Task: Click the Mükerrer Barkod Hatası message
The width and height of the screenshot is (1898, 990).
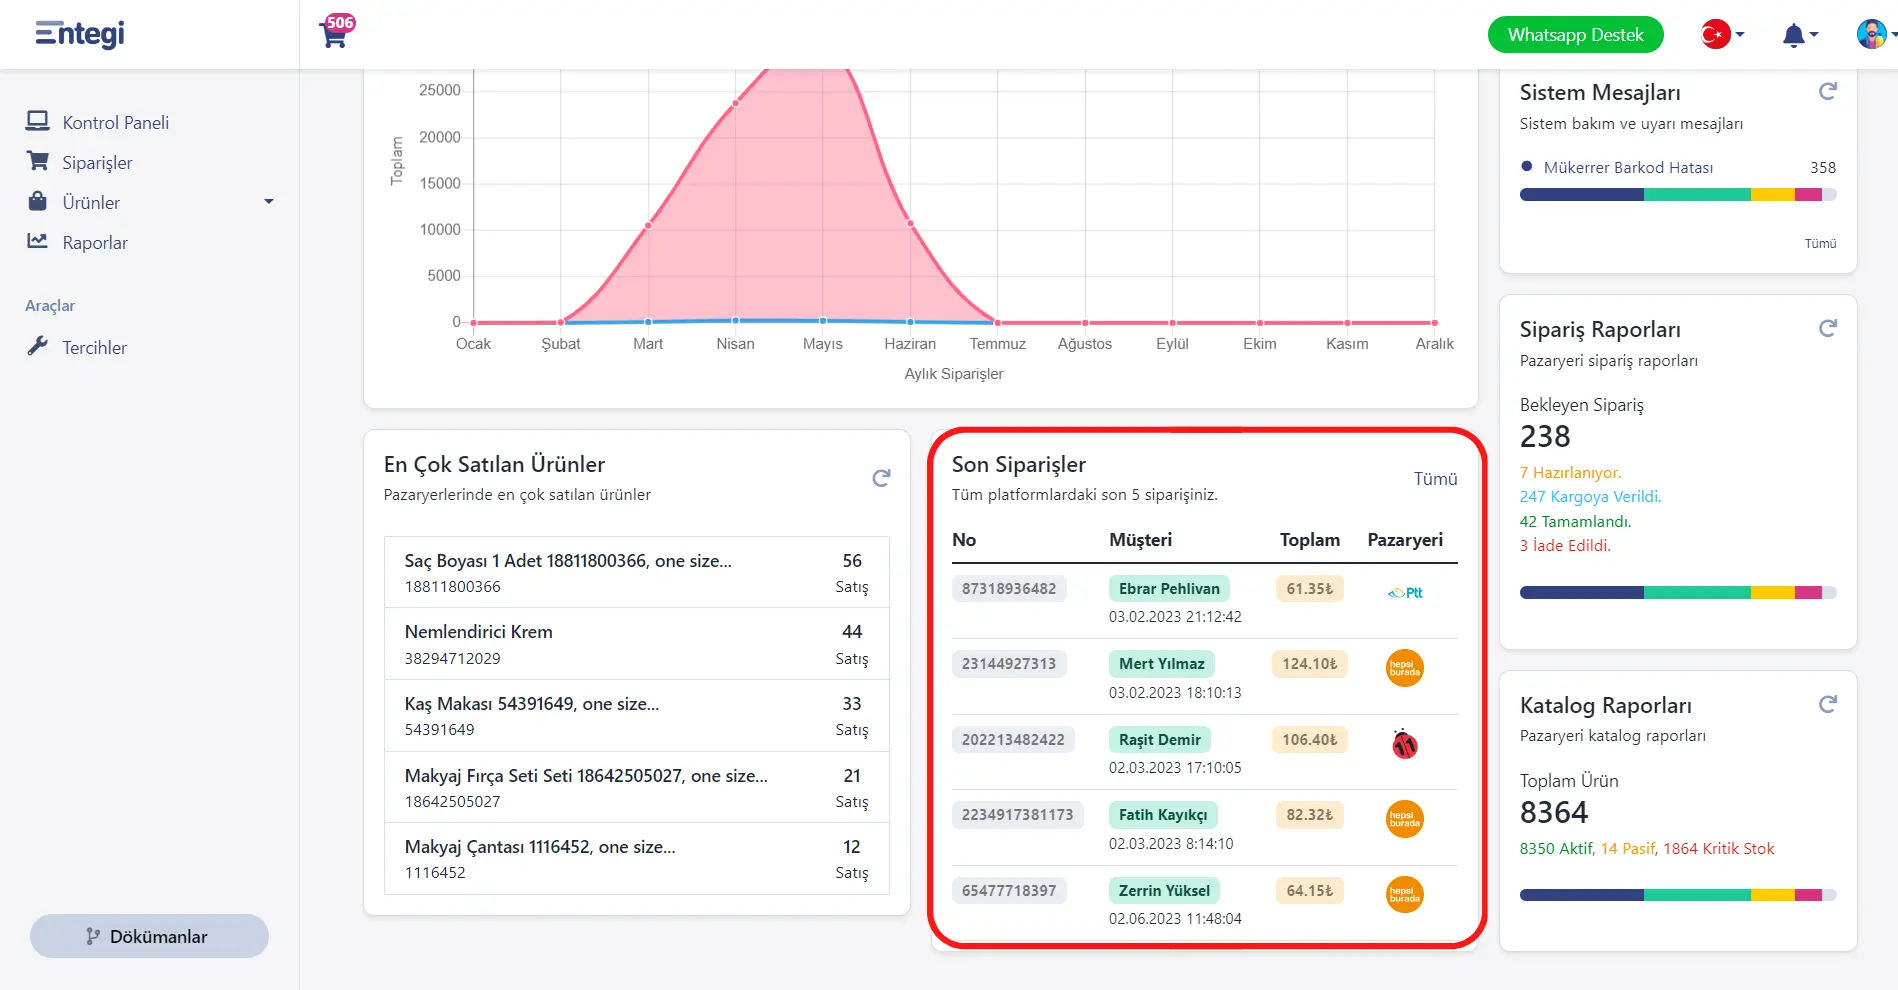Action: point(1627,167)
